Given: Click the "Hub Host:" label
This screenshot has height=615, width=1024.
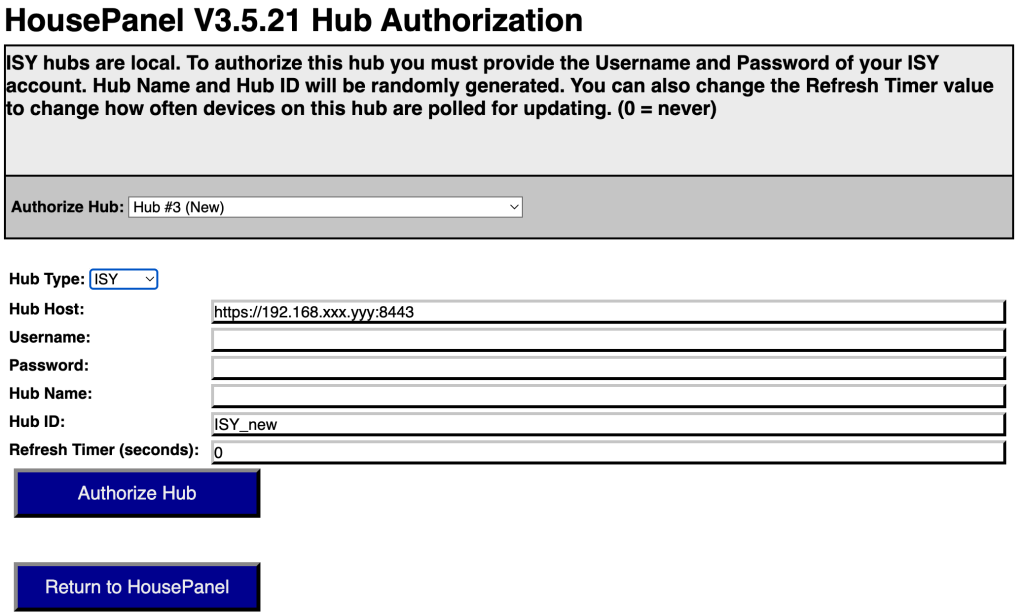Looking at the screenshot, I should coord(47,310).
